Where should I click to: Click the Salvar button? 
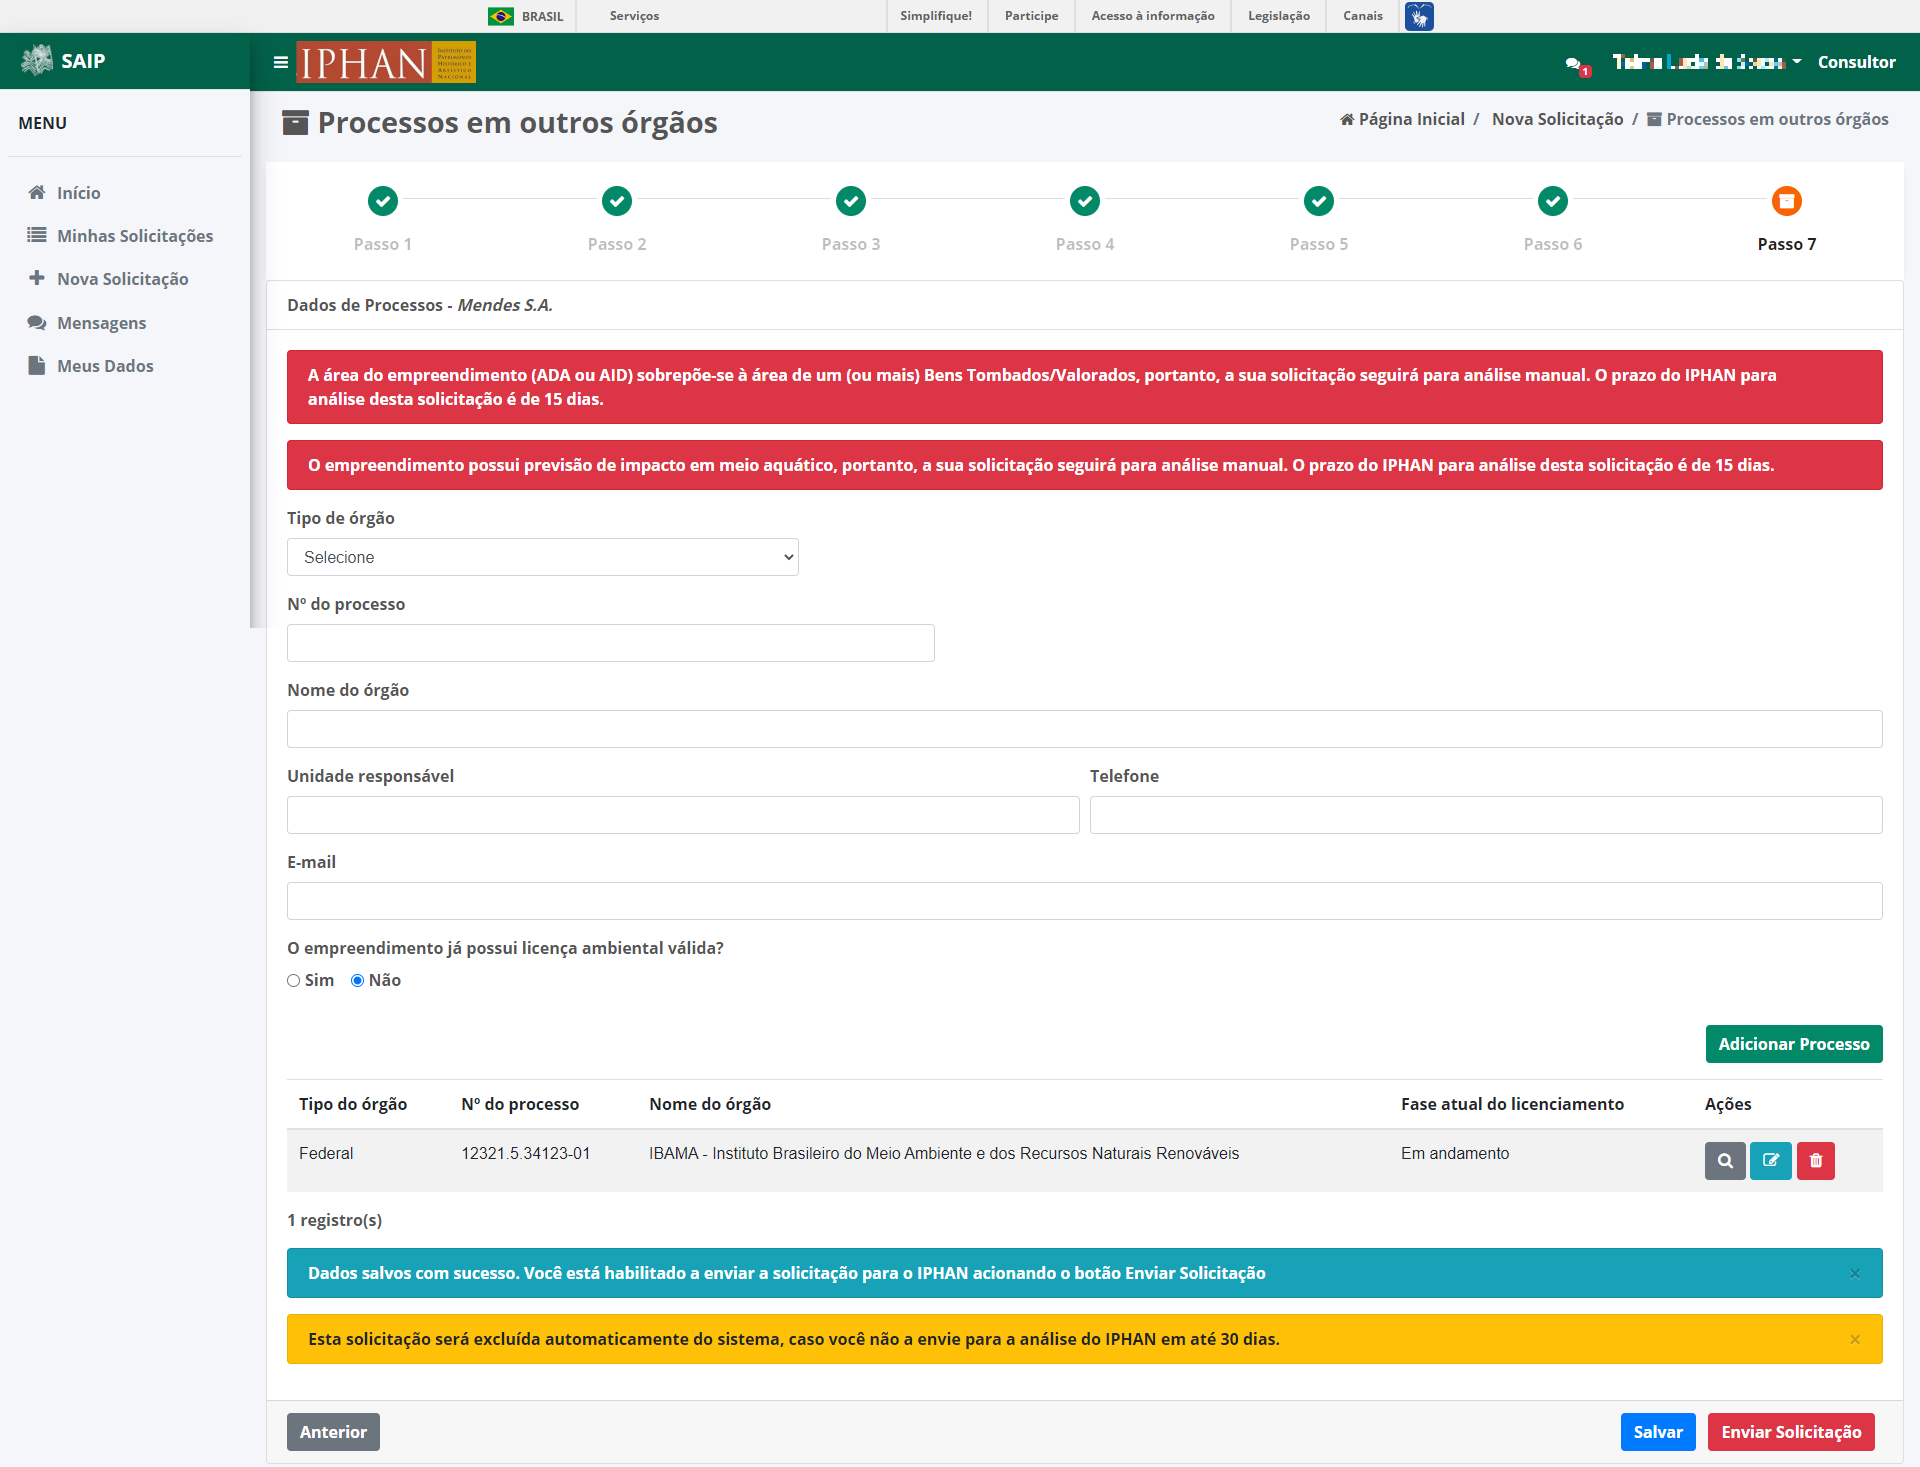click(1658, 1432)
